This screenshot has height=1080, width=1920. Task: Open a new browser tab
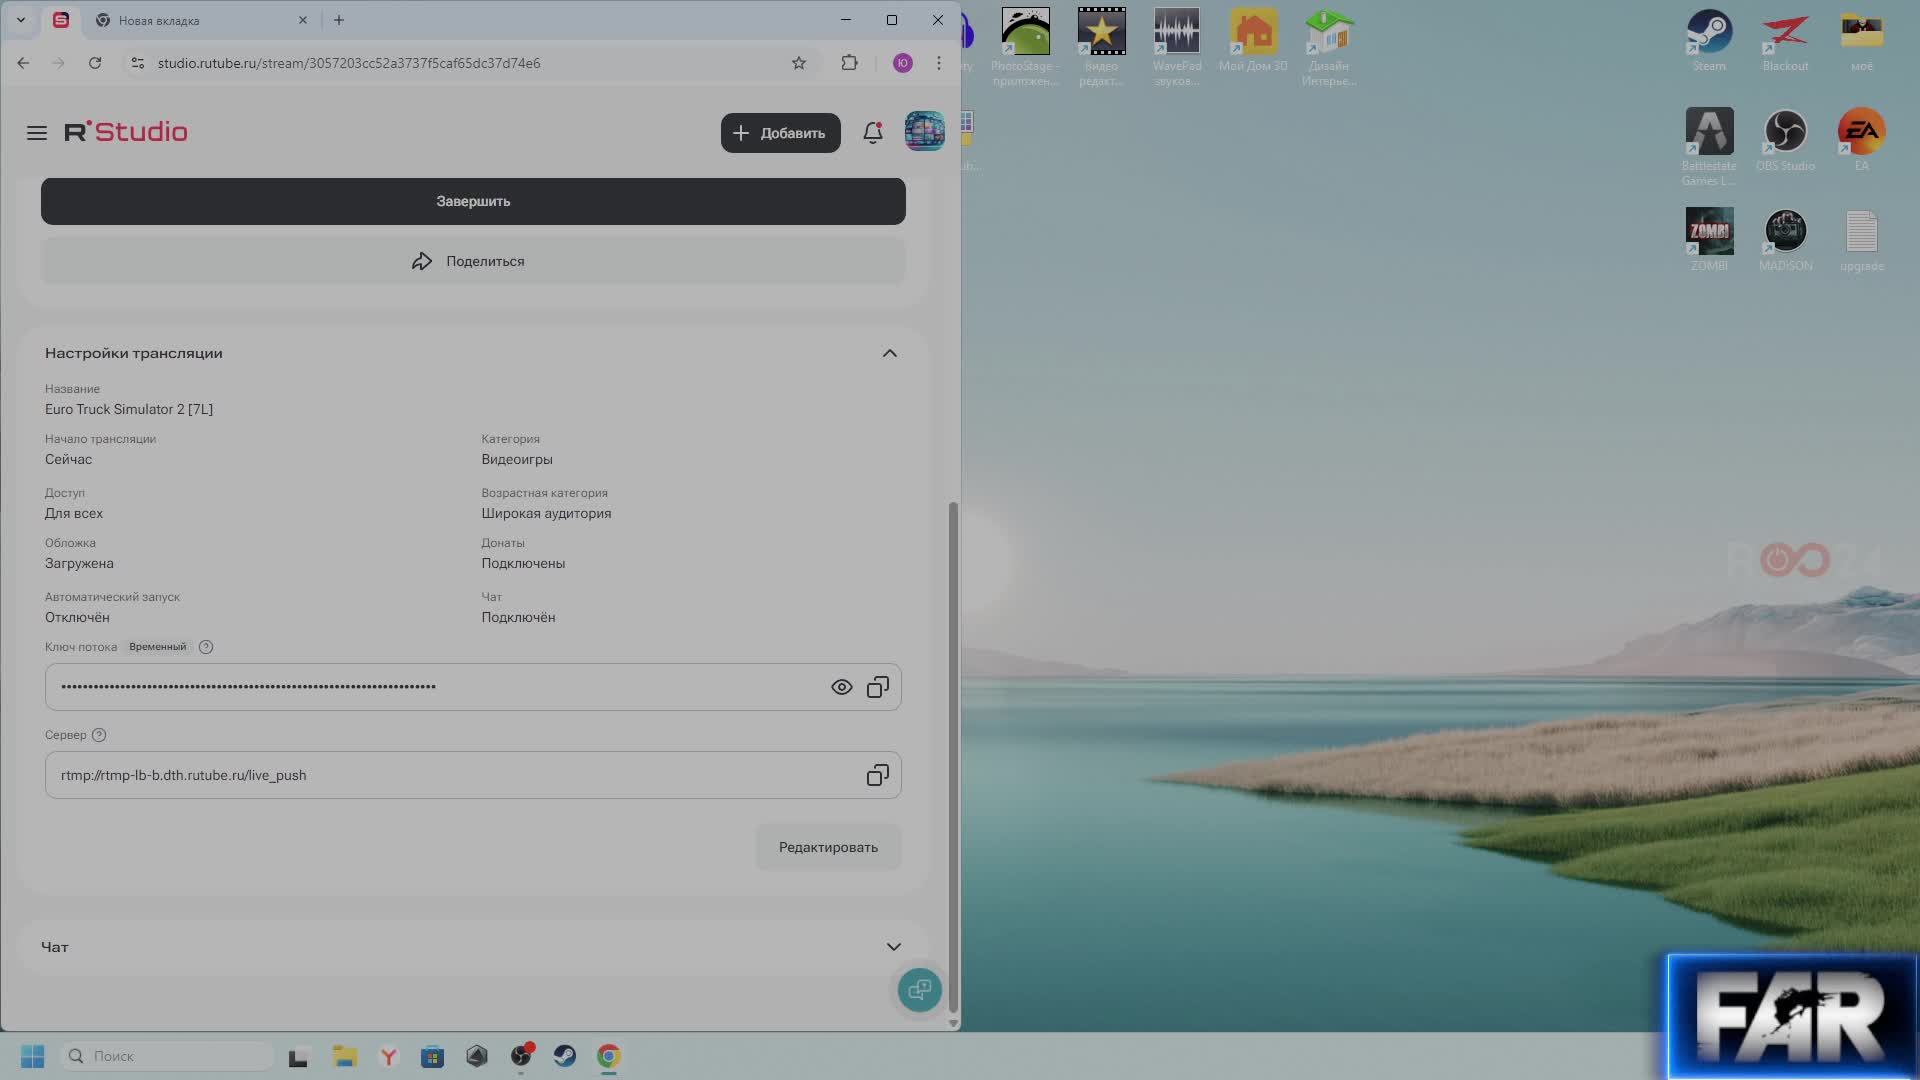[x=339, y=20]
